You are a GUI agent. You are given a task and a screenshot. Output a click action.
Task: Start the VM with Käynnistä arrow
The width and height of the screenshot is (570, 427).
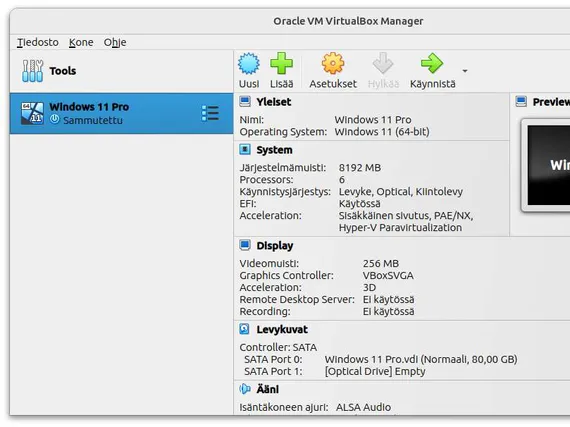pos(432,64)
